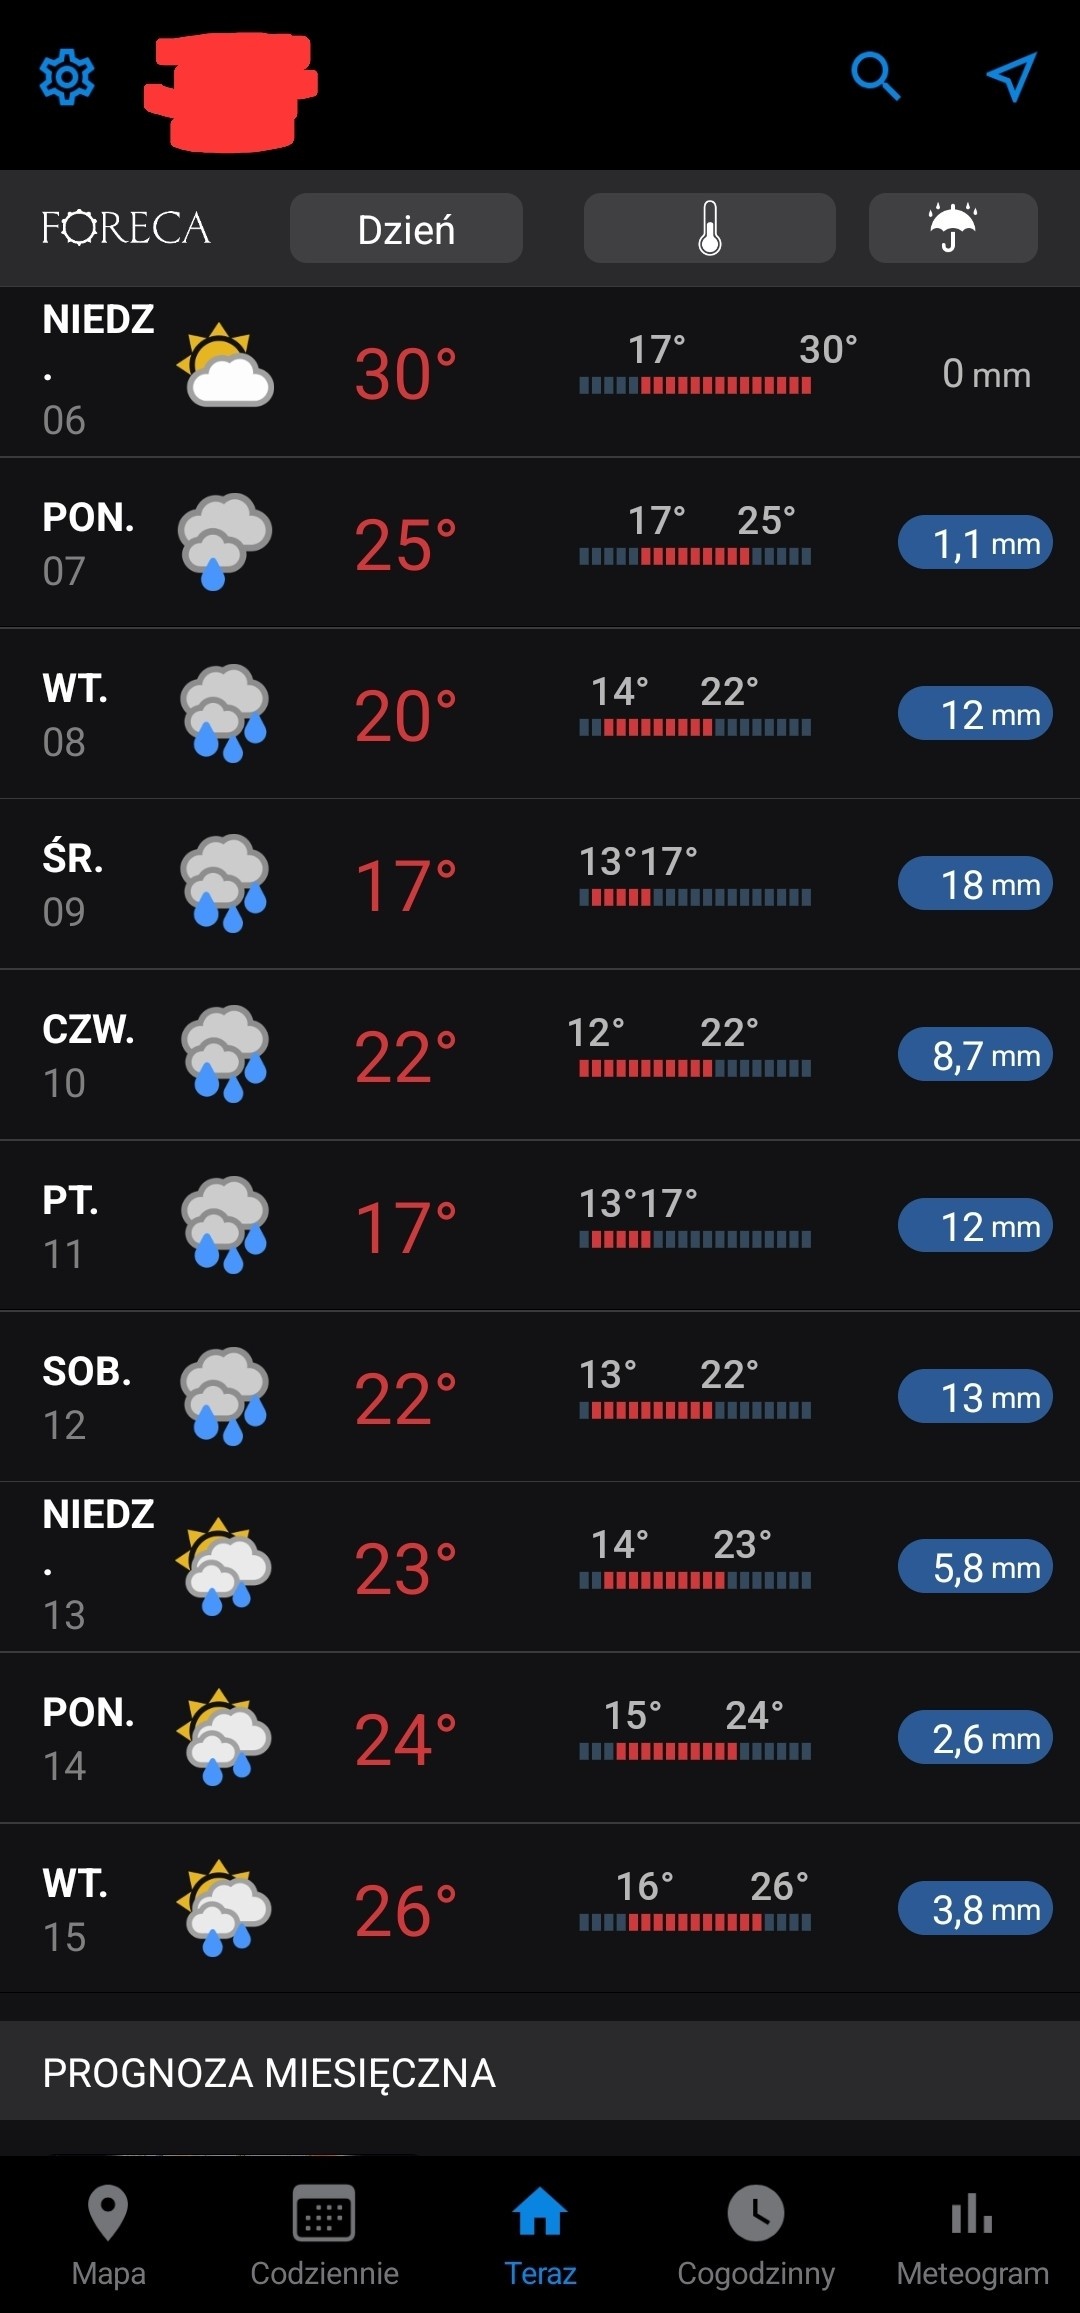Expand Sunday 06 forecast row

[x=540, y=372]
